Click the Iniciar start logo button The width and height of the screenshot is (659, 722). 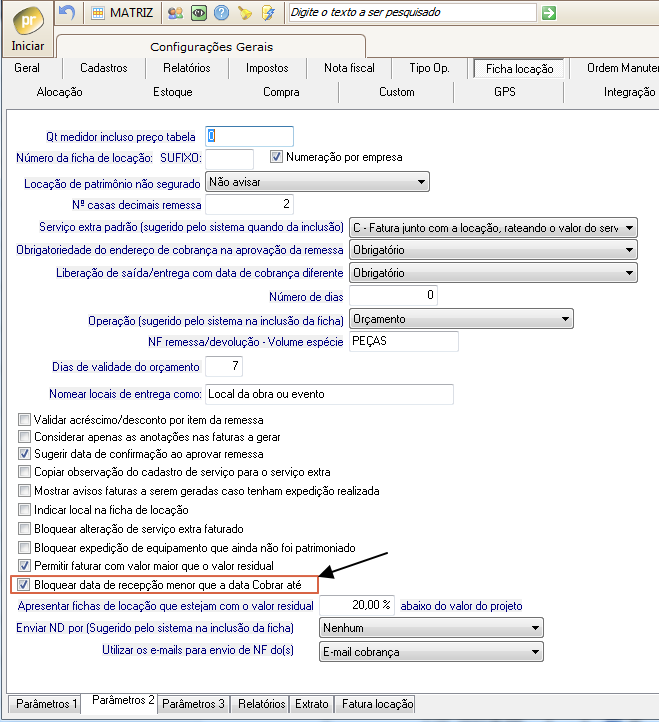coord(28,28)
